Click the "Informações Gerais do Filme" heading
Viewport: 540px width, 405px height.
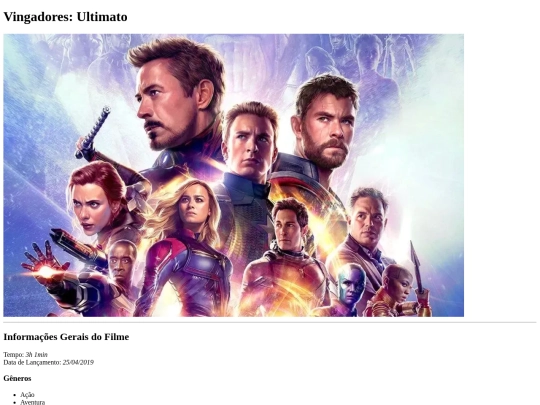66,337
